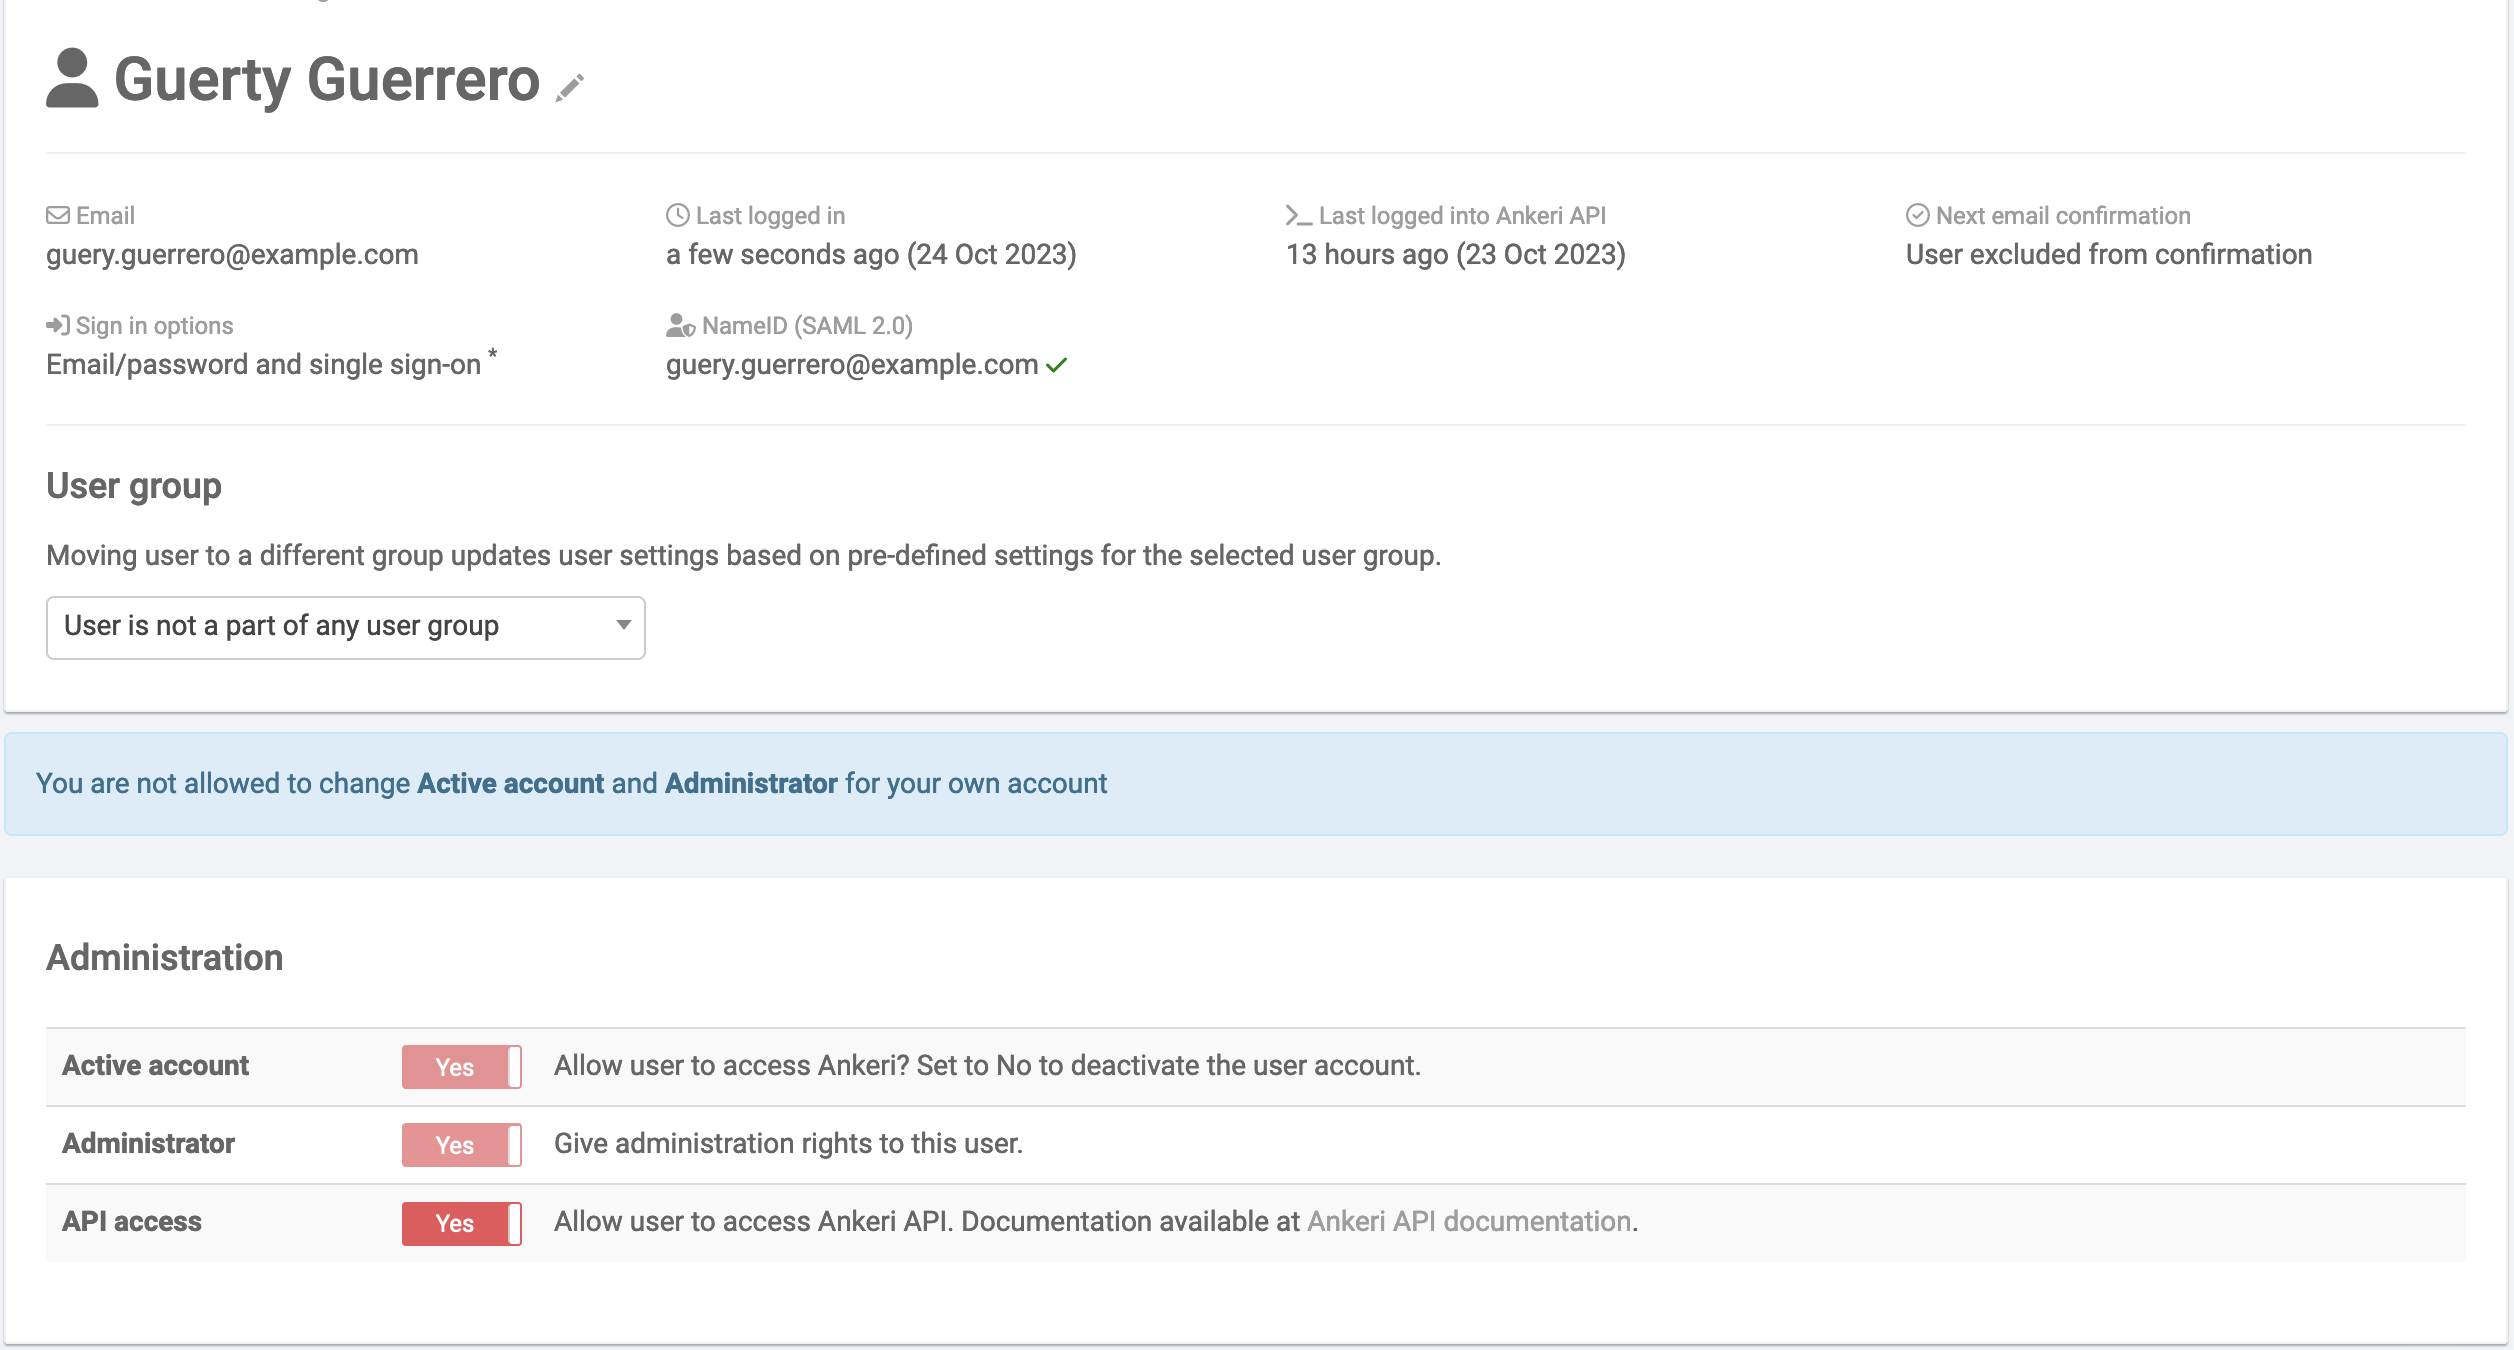Click the Administration section heading
The height and width of the screenshot is (1350, 2514).
click(164, 957)
